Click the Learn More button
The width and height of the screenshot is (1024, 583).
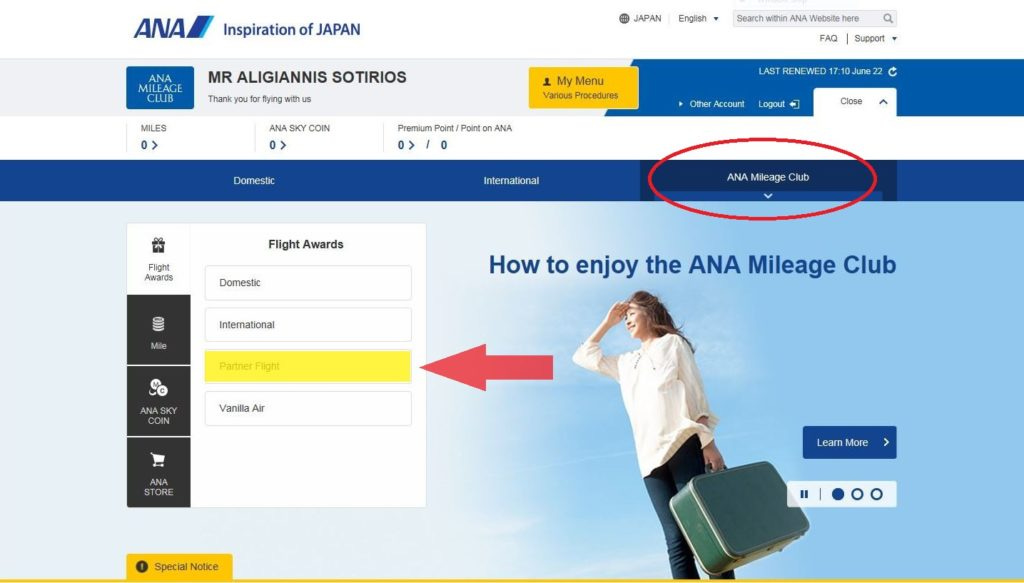click(849, 443)
